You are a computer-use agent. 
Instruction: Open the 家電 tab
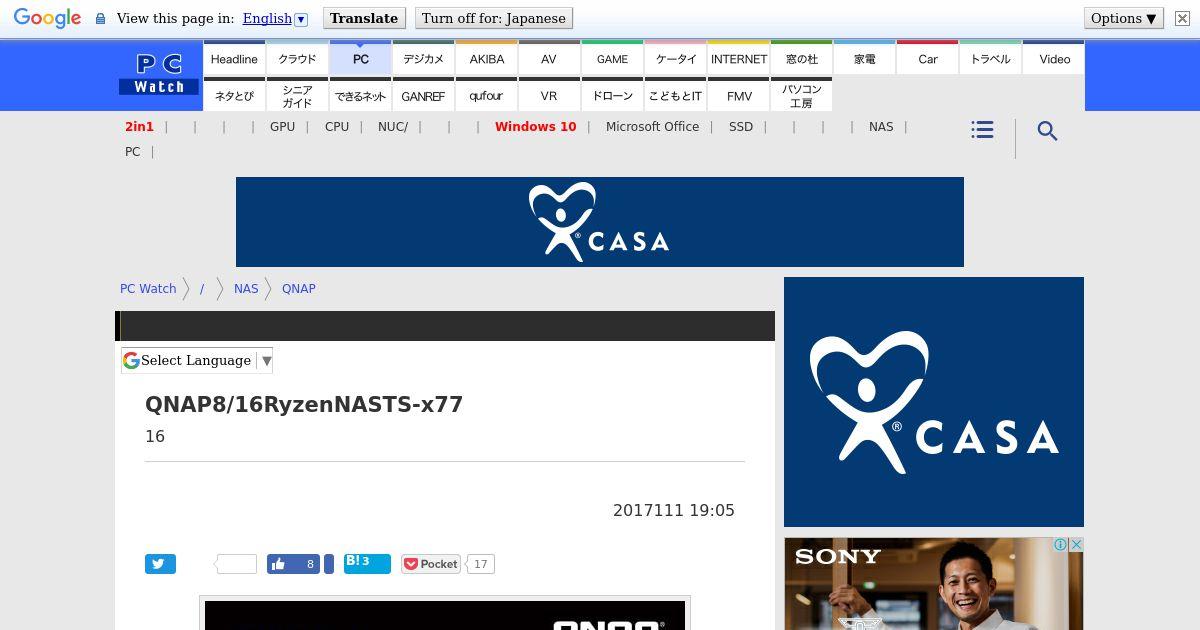coord(864,59)
